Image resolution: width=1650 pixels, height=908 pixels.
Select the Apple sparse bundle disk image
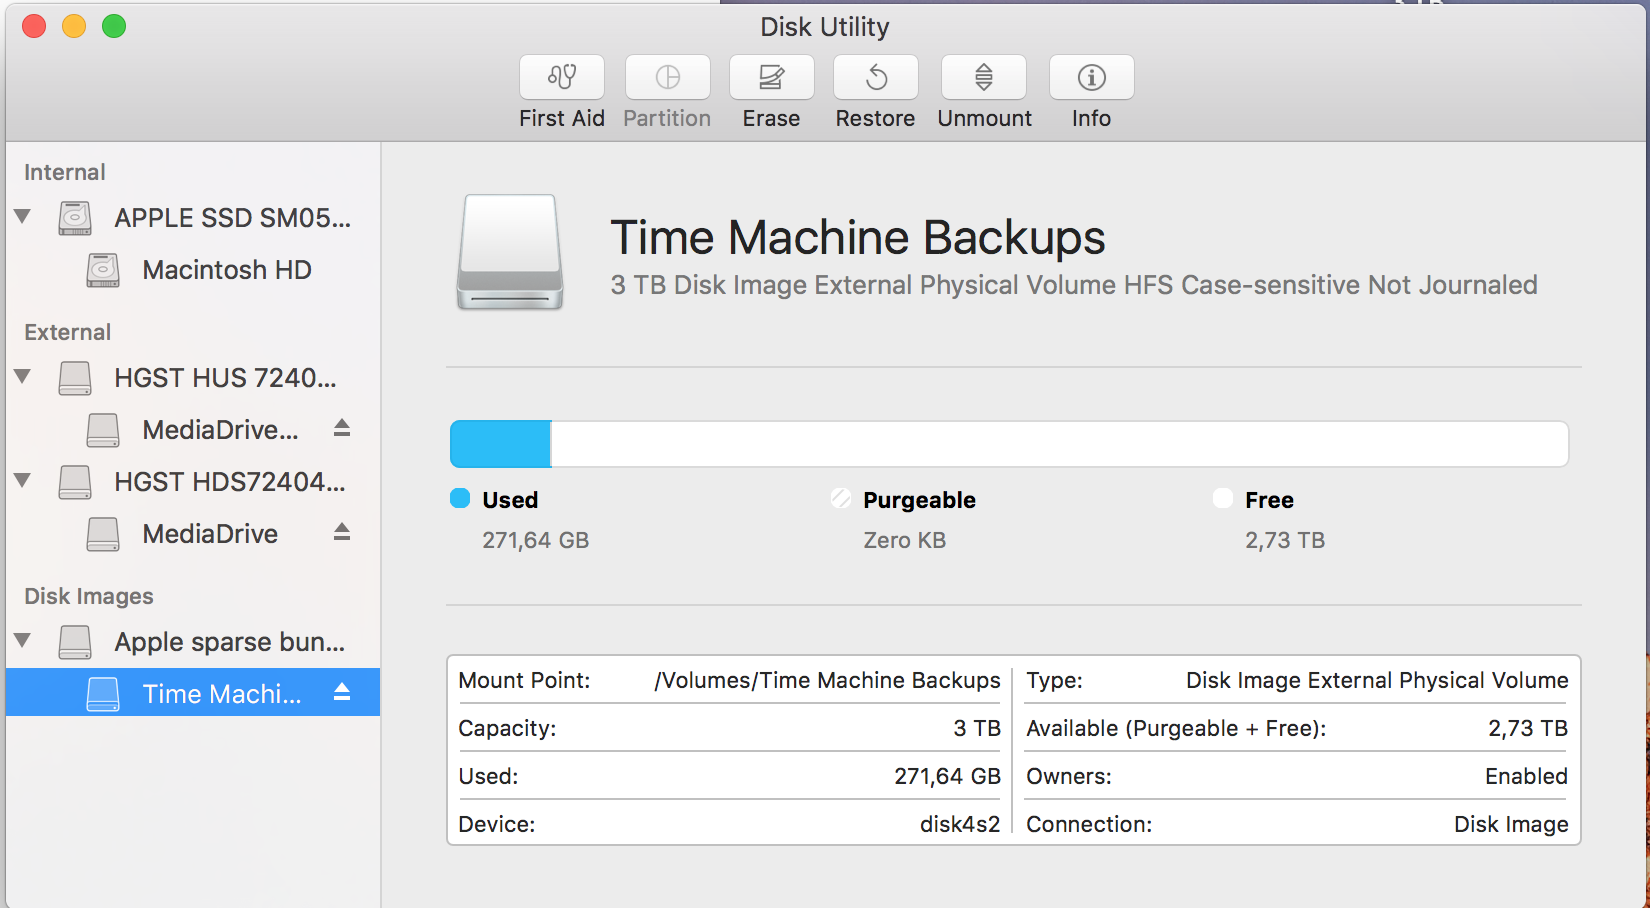[229, 642]
